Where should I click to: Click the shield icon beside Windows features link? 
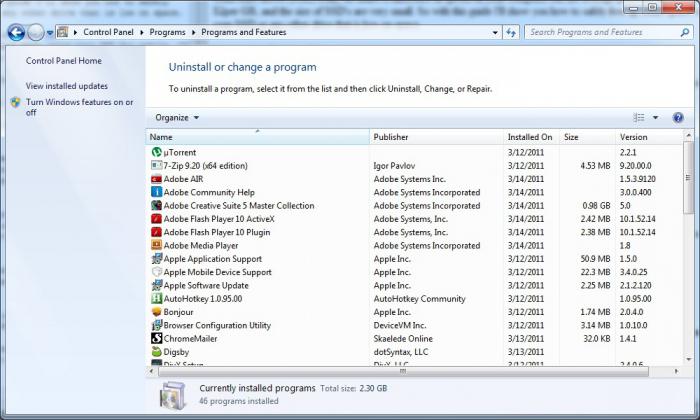coord(15,102)
